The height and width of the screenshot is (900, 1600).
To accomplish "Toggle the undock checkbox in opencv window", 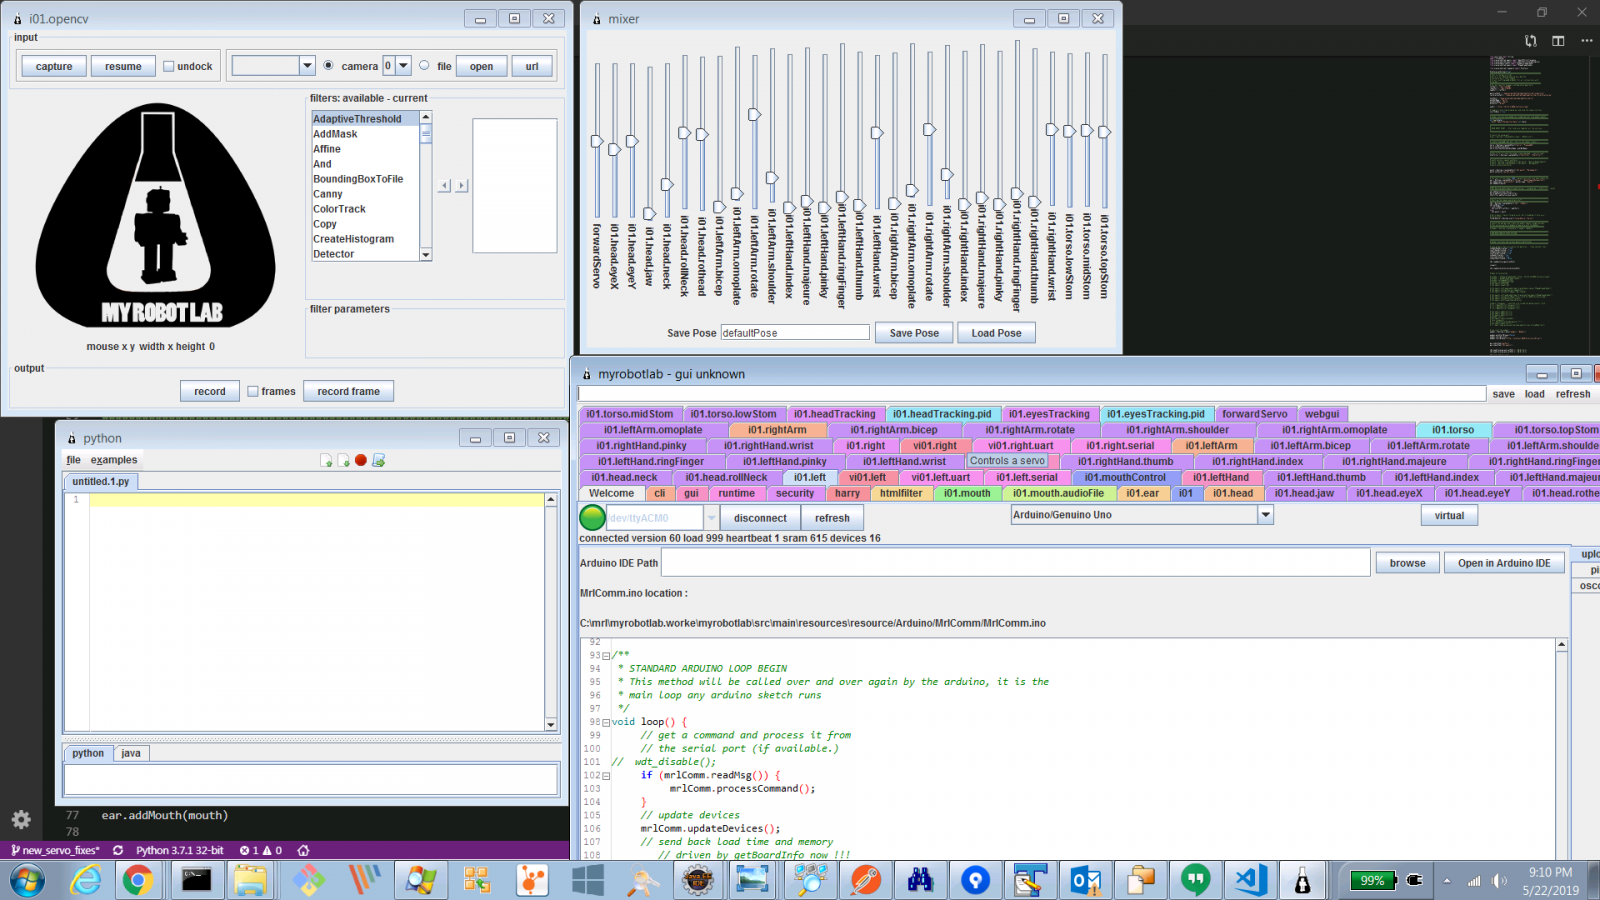I will tap(169, 66).
